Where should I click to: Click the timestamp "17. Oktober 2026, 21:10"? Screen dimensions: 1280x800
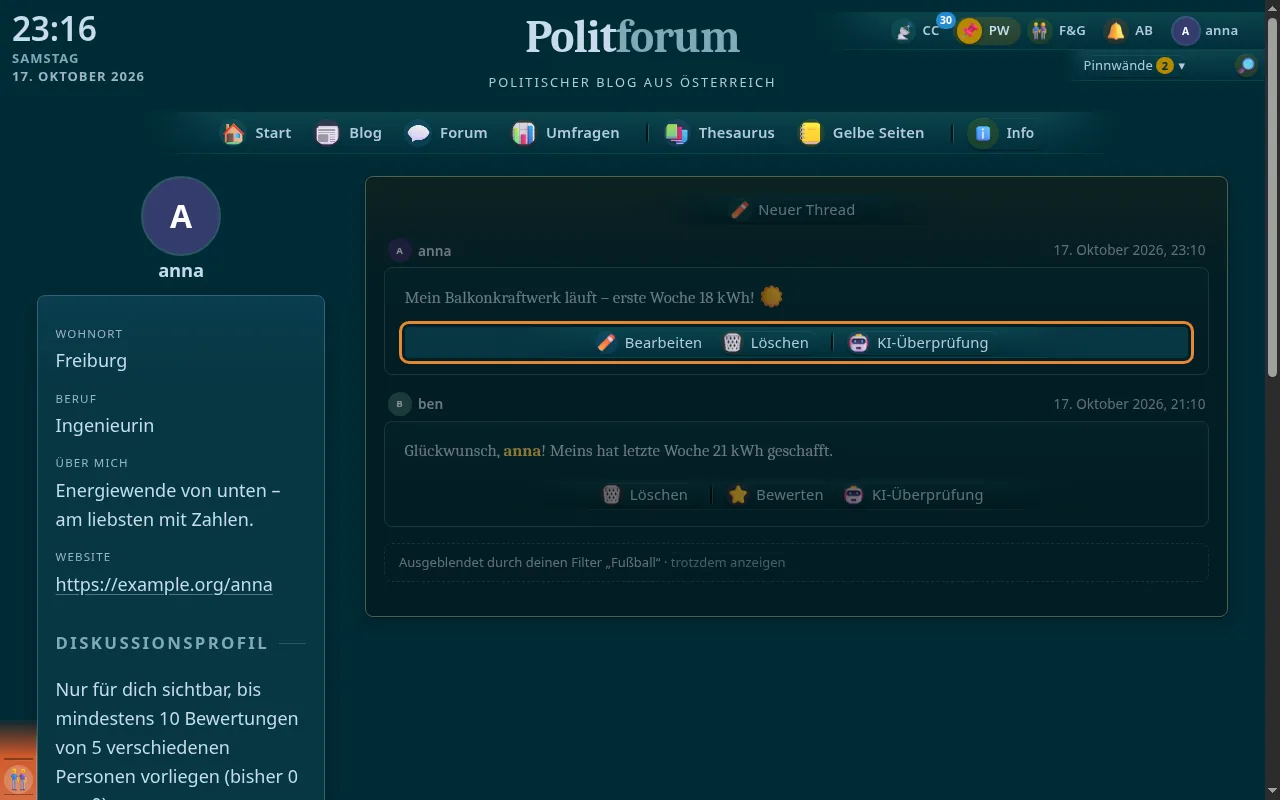pos(1129,404)
